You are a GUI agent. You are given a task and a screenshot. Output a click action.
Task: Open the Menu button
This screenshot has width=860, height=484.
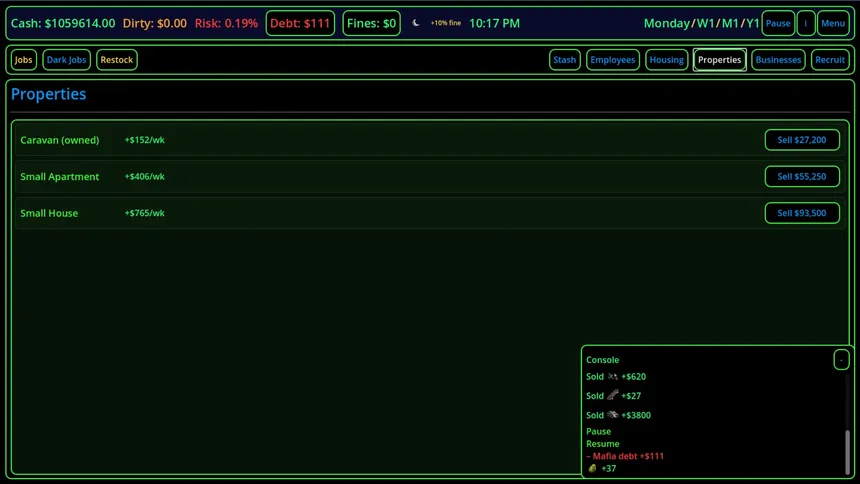pos(833,23)
